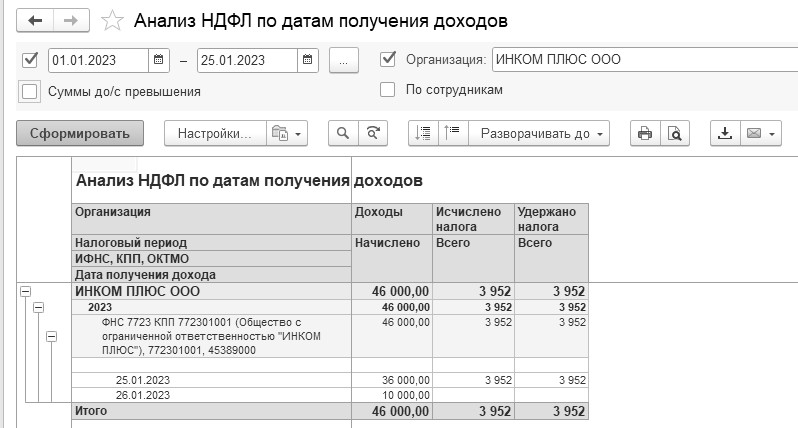This screenshot has width=798, height=428.
Task: Enable 'Суммы до/с превышения' checkbox
Action: pos(30,92)
